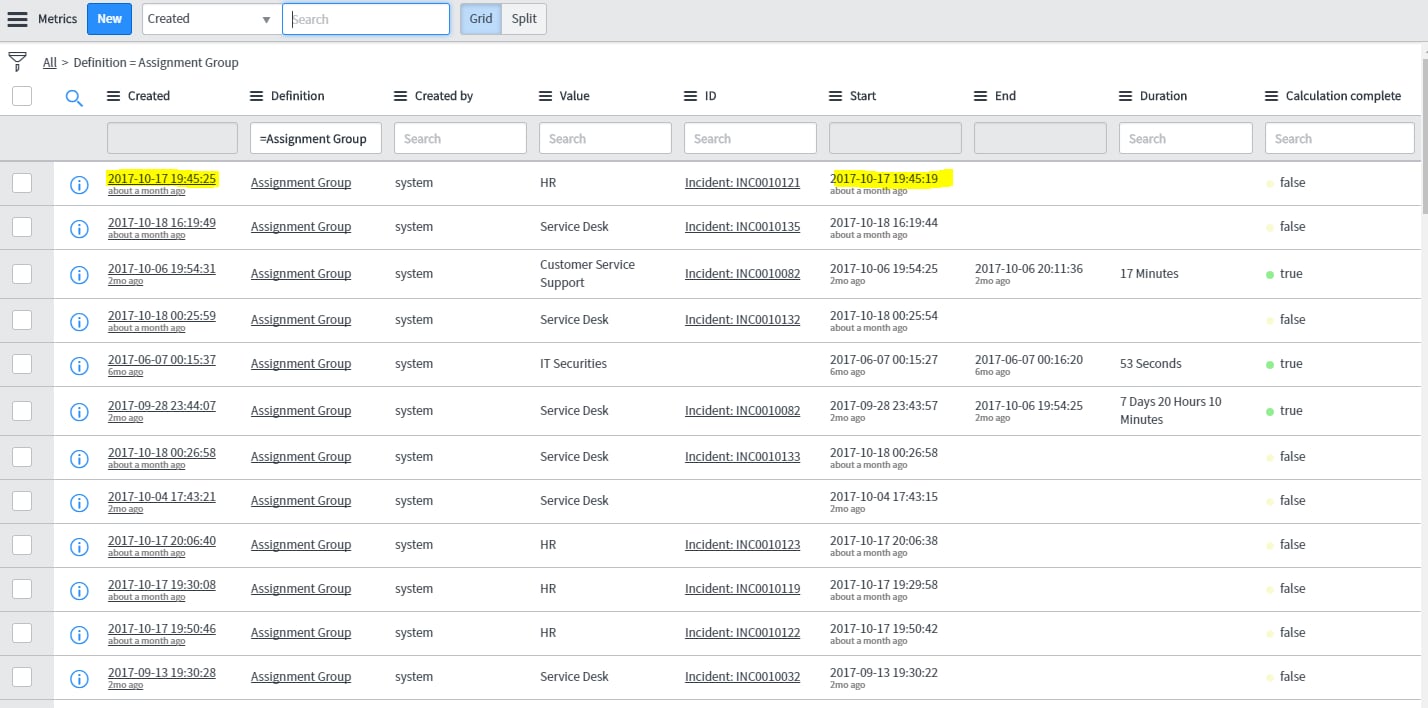Image resolution: width=1428 pixels, height=708 pixels.
Task: Open Created by column options icon
Action: pyautogui.click(x=401, y=96)
